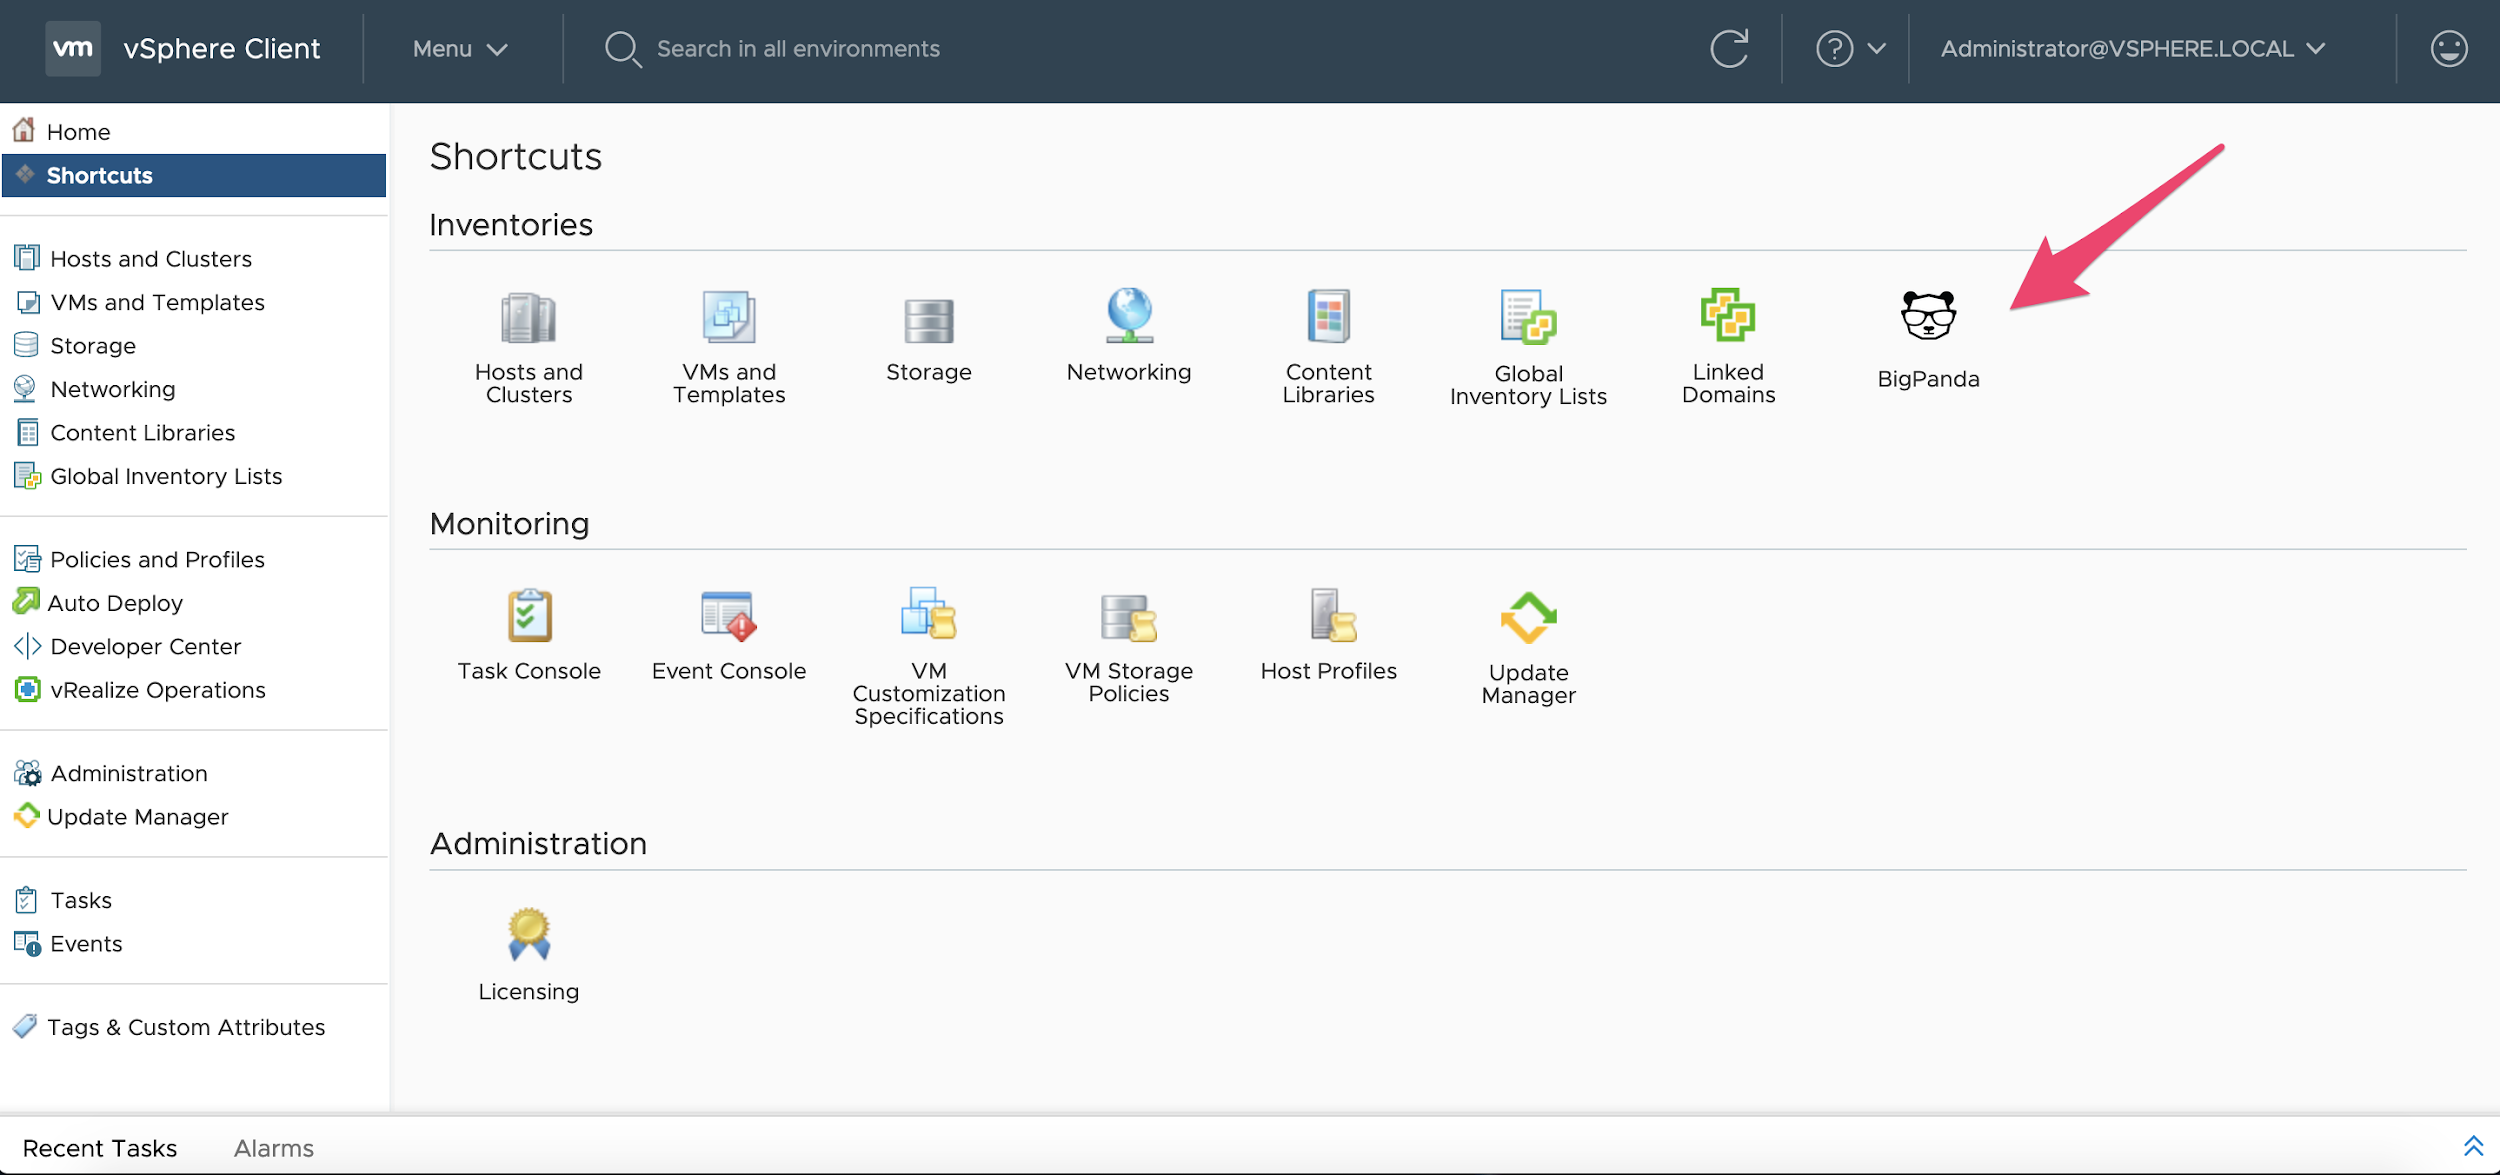Open the VM Storage Policies shortcut icon

pos(1128,616)
